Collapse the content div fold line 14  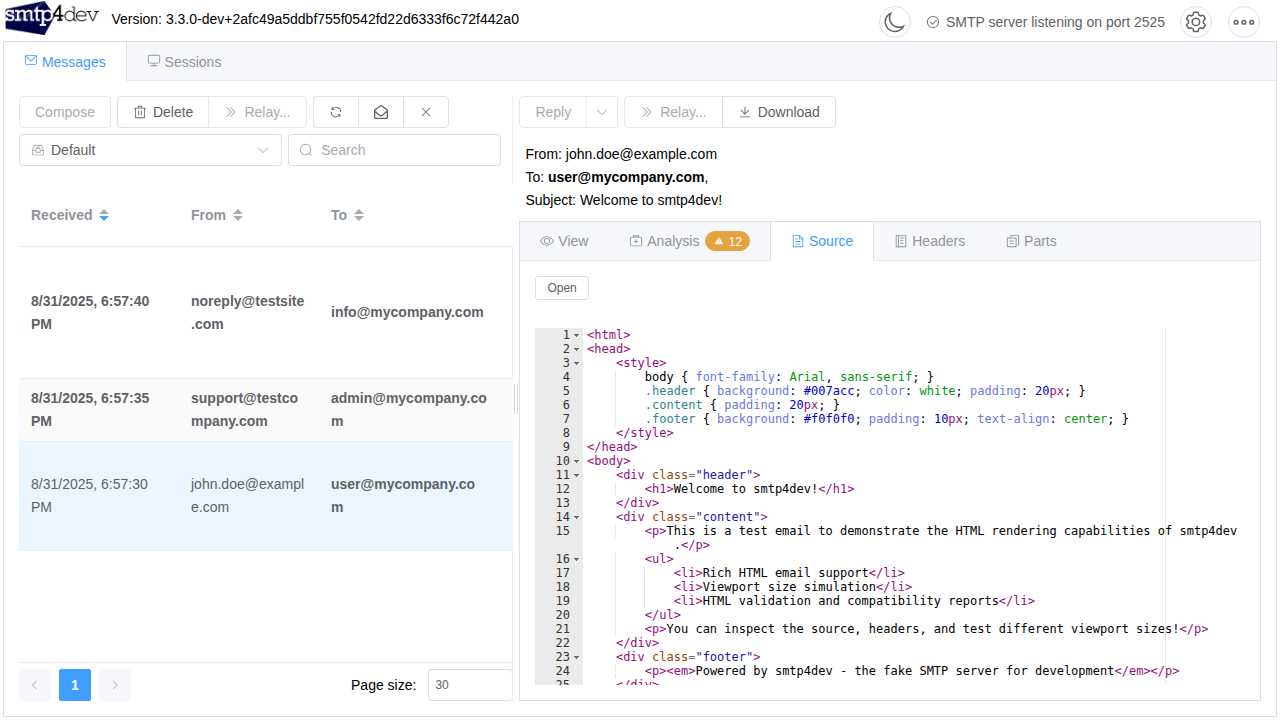(577, 517)
